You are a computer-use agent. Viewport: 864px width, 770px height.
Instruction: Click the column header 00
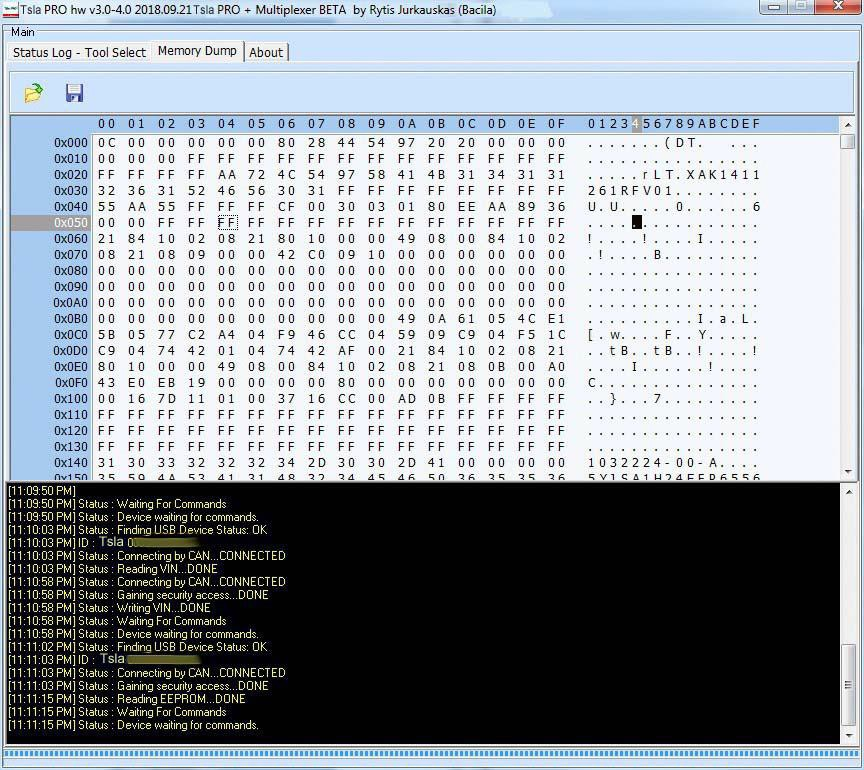tap(107, 124)
